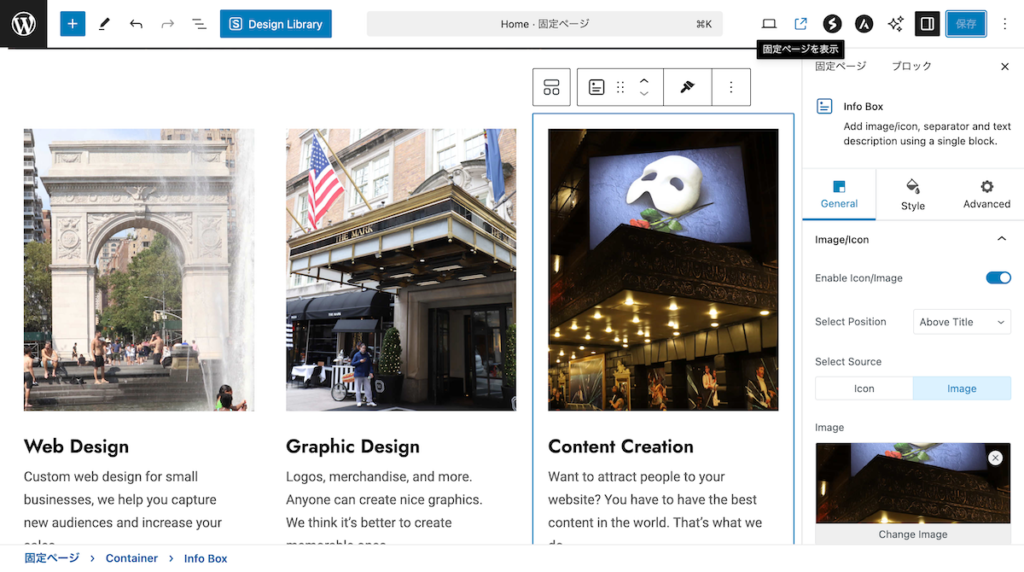Screen dimensions: 1024x572
Task: Click the Astra settings icon
Action: pos(864,24)
